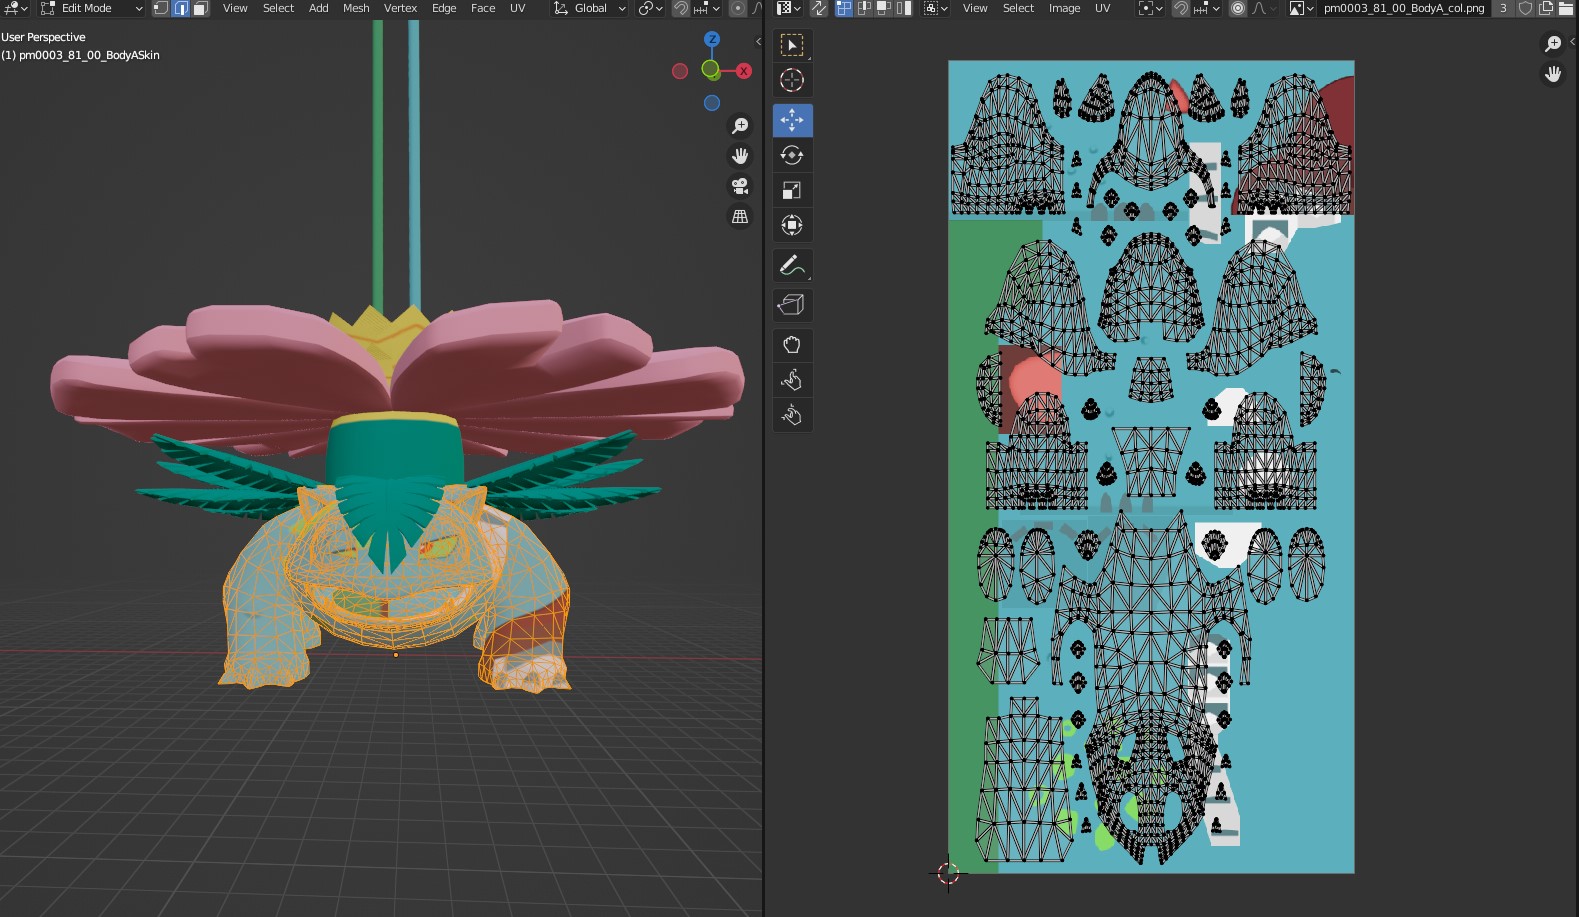Image resolution: width=1579 pixels, height=917 pixels.
Task: Open UV editor type dropdown
Action: pos(789,8)
